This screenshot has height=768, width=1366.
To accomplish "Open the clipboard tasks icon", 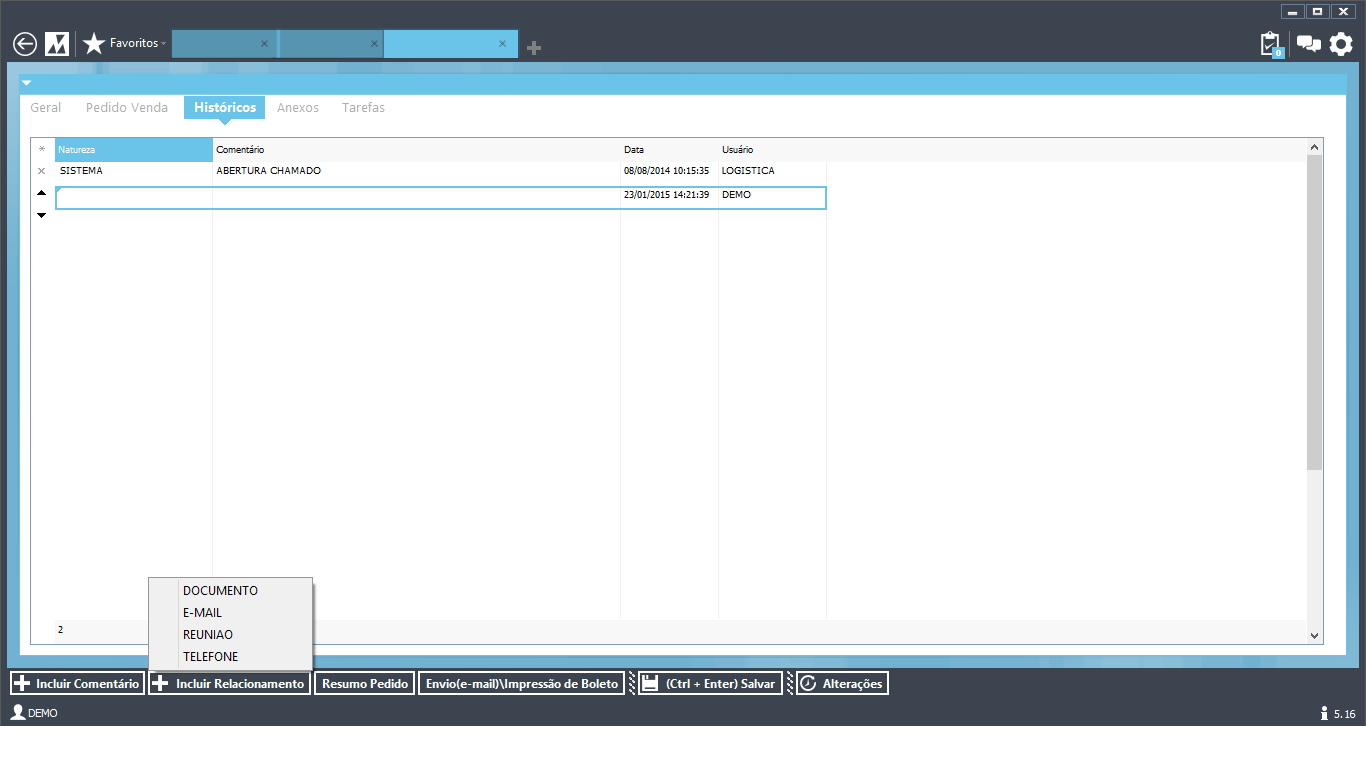I will pos(1270,44).
